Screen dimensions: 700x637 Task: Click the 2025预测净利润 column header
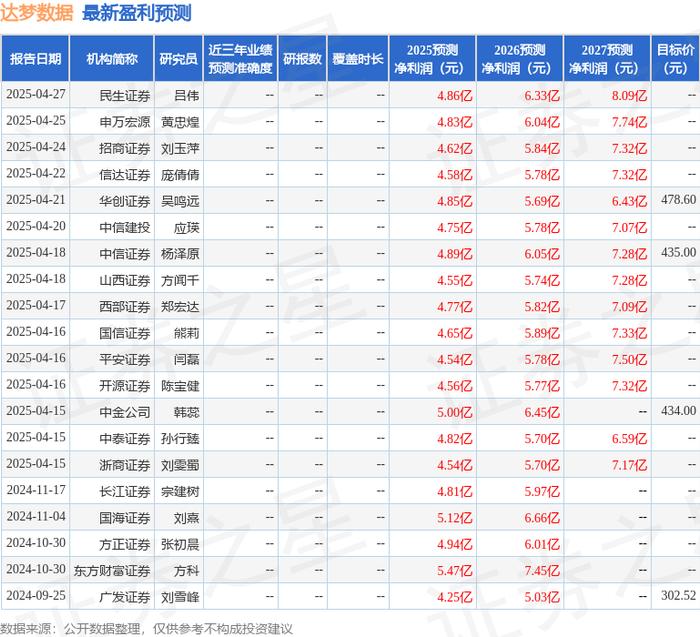click(432, 59)
